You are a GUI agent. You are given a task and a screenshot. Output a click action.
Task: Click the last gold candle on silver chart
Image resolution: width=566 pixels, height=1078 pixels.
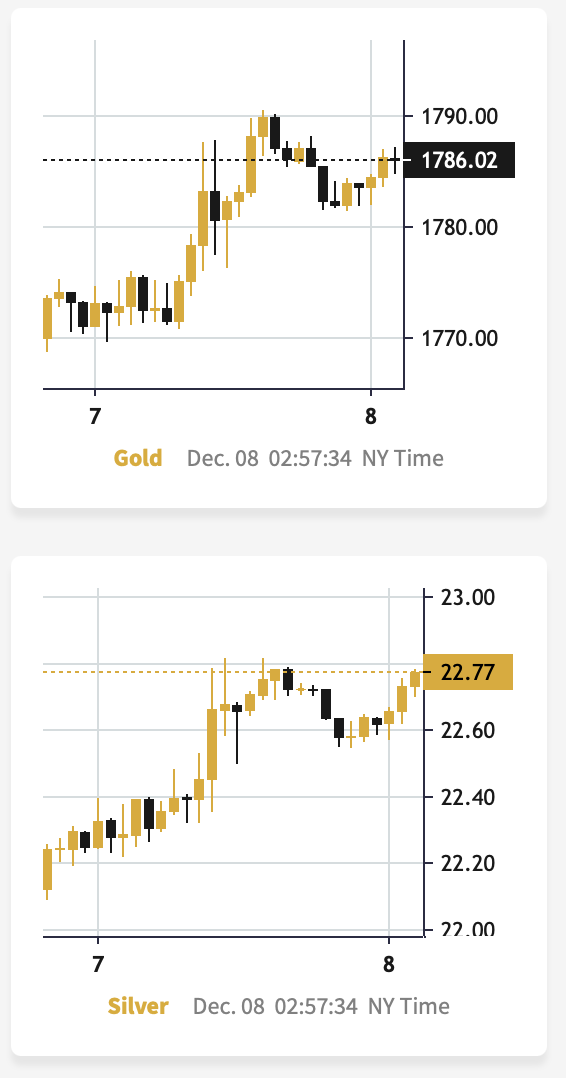click(x=415, y=679)
